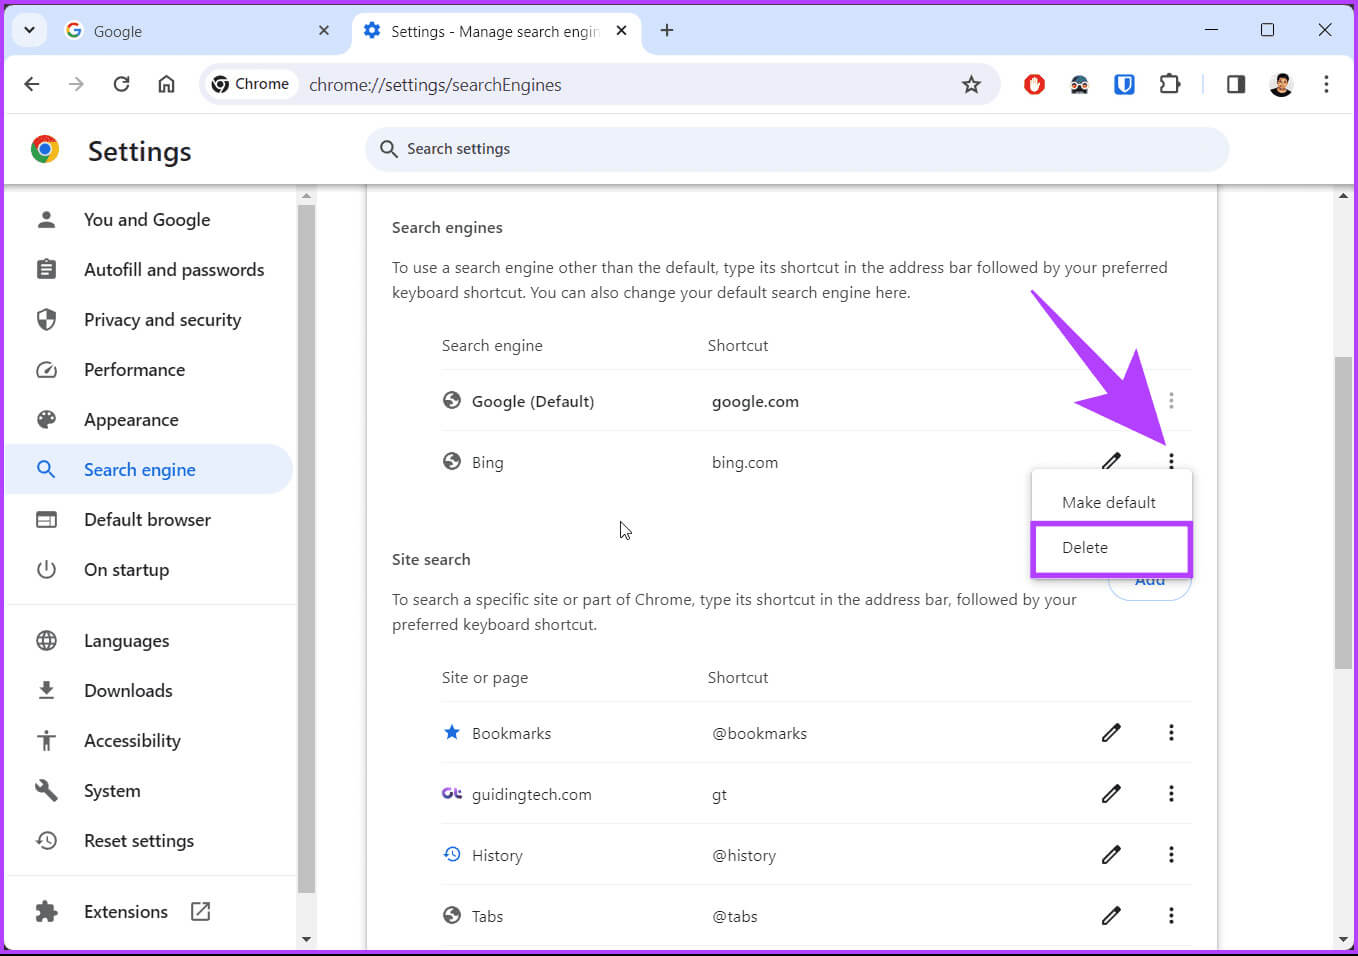Edit the guidingtech.com shortcut pencil icon
Viewport: 1358px width, 956px height.
tap(1111, 794)
